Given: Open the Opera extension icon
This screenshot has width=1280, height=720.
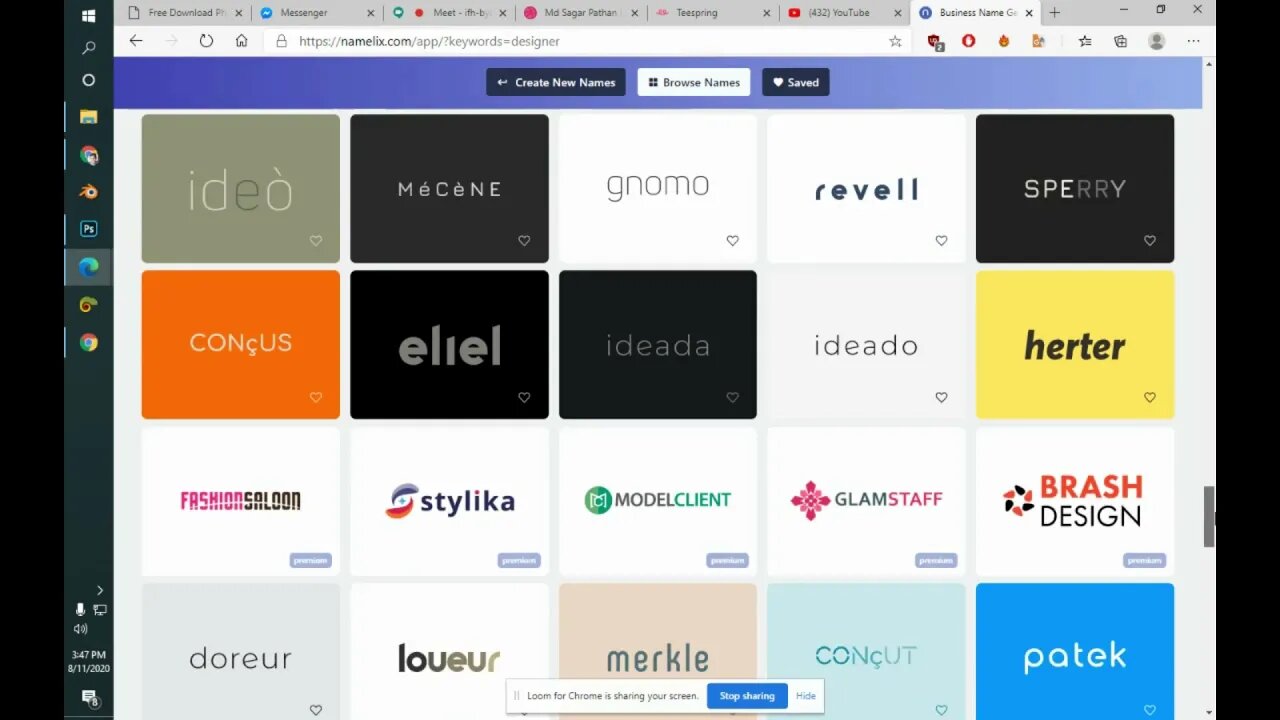Looking at the screenshot, I should click(968, 41).
